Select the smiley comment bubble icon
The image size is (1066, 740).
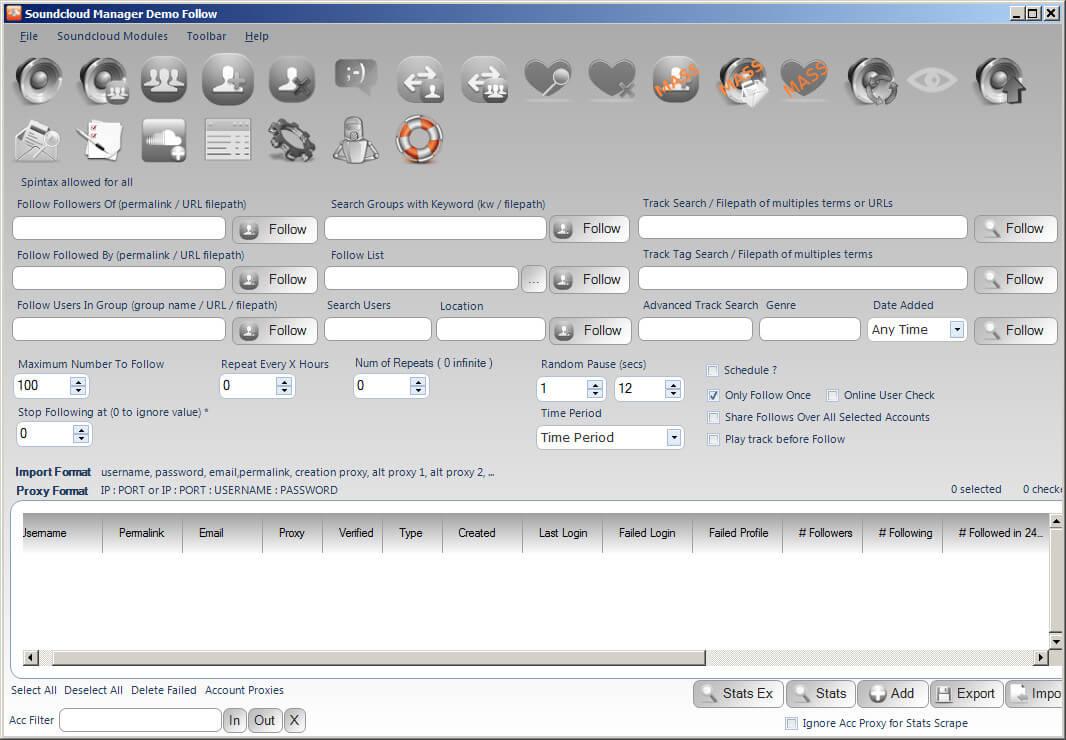click(x=356, y=77)
